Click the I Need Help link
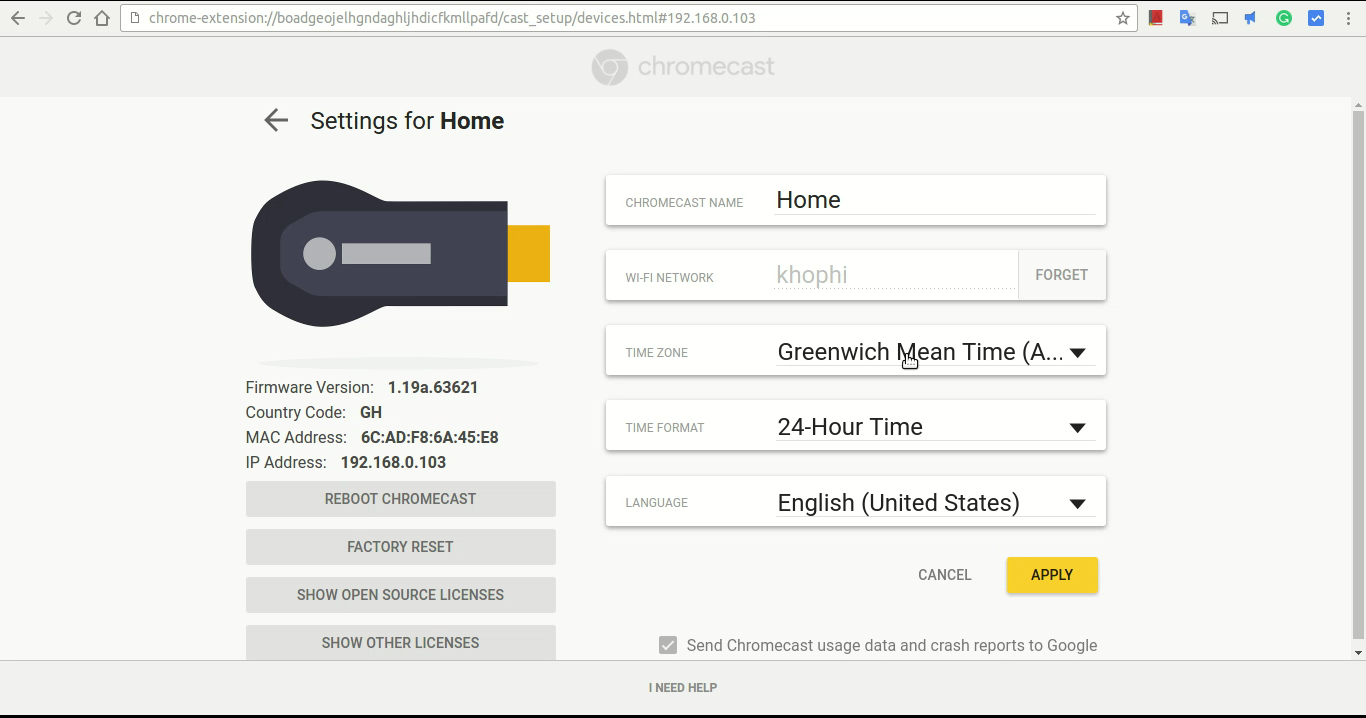Screen dimensions: 1366x718 pyautogui.click(x=683, y=688)
